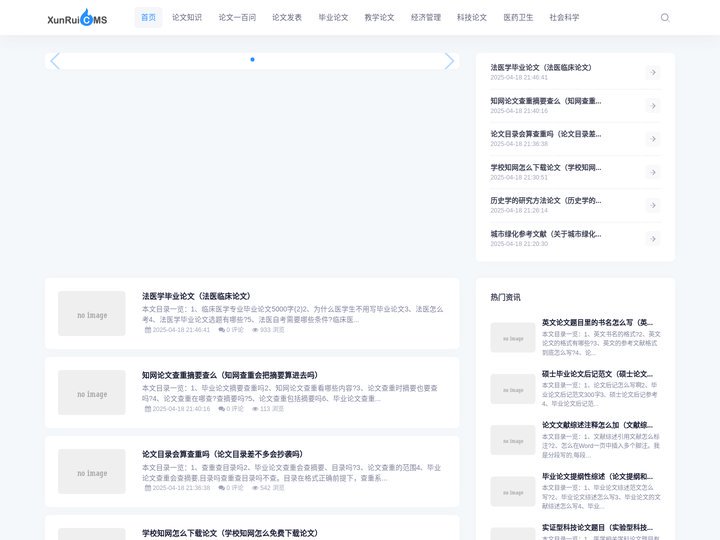Open the 论文发表 menu item
Image resolution: width=720 pixels, height=540 pixels.
coord(287,17)
